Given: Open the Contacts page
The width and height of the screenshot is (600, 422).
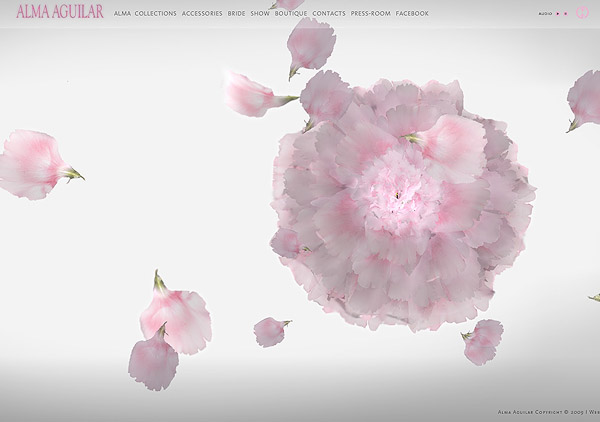Looking at the screenshot, I should (x=329, y=13).
